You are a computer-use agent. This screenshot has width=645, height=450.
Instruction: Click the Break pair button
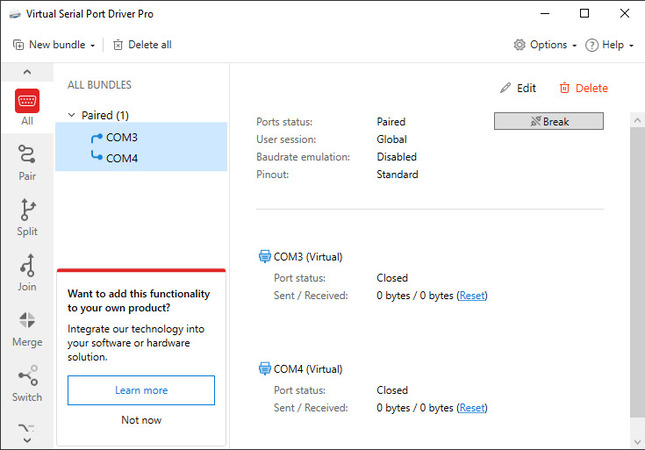click(549, 121)
